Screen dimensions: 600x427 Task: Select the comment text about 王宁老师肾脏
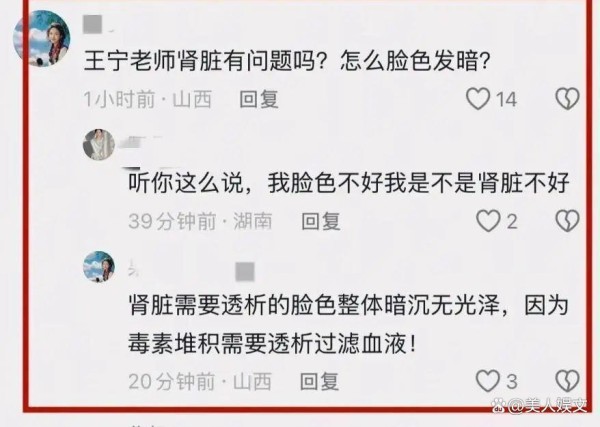[287, 61]
